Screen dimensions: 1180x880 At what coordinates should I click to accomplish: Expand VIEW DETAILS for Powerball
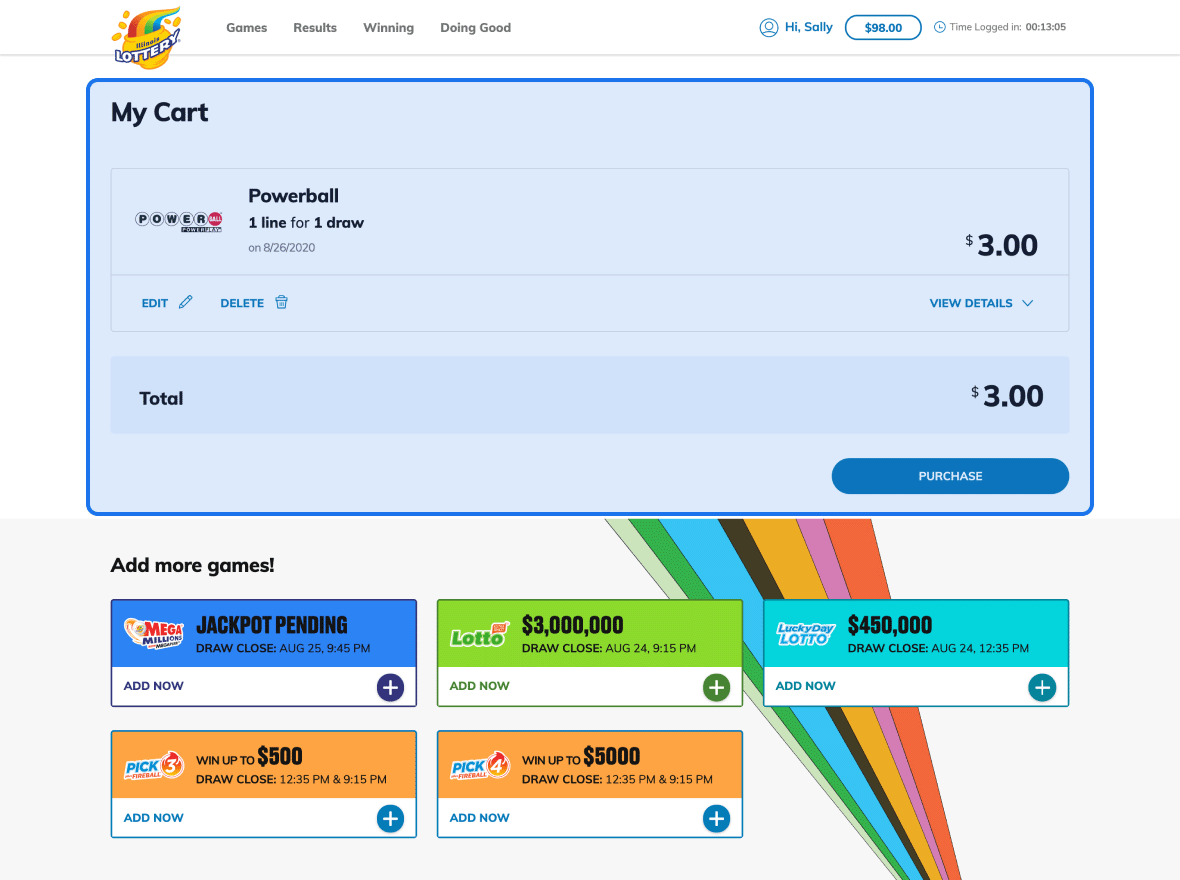tap(971, 303)
